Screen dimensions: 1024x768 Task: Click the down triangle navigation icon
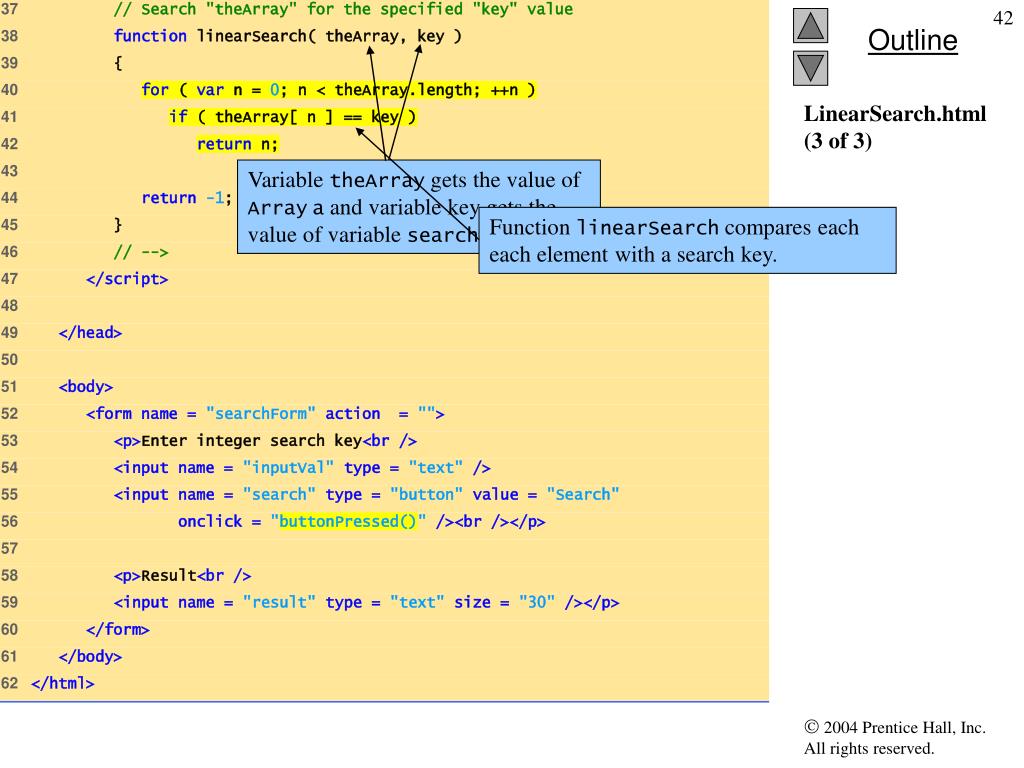[x=810, y=69]
